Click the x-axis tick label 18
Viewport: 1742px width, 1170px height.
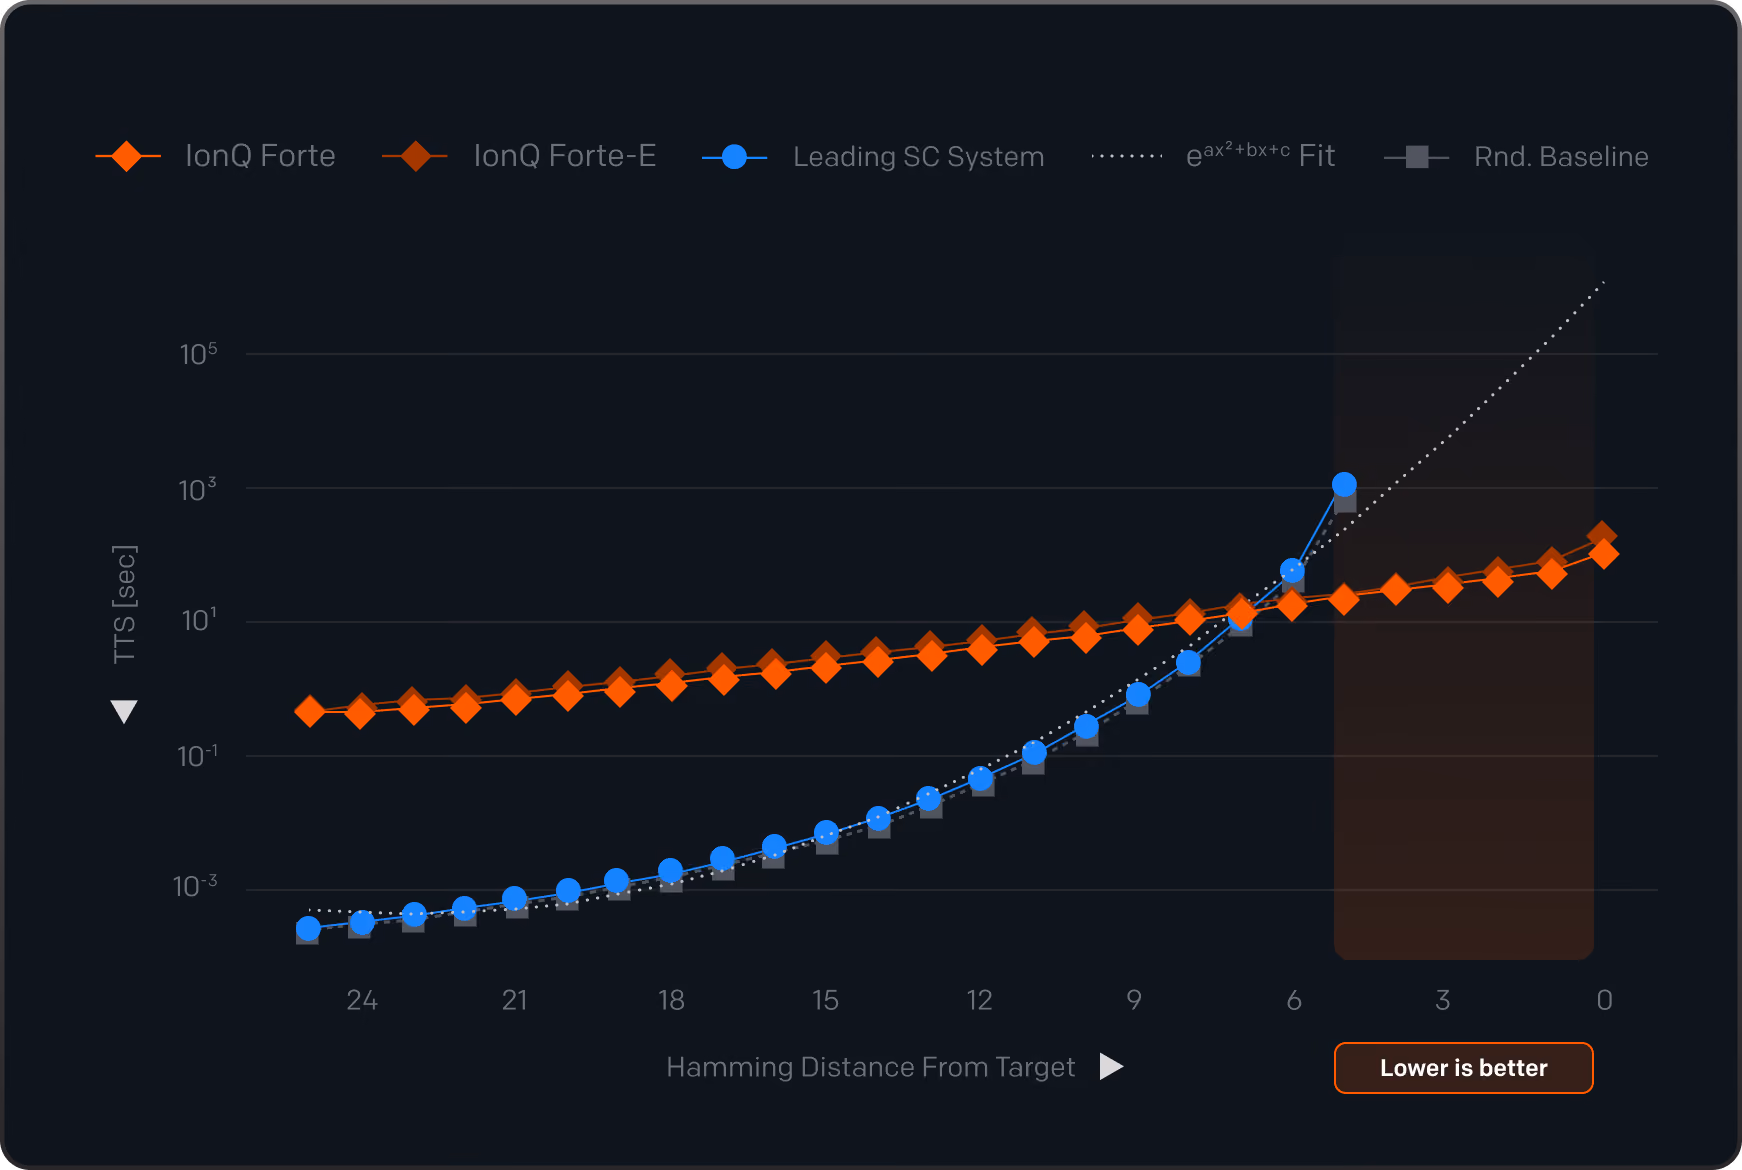pos(671,1000)
